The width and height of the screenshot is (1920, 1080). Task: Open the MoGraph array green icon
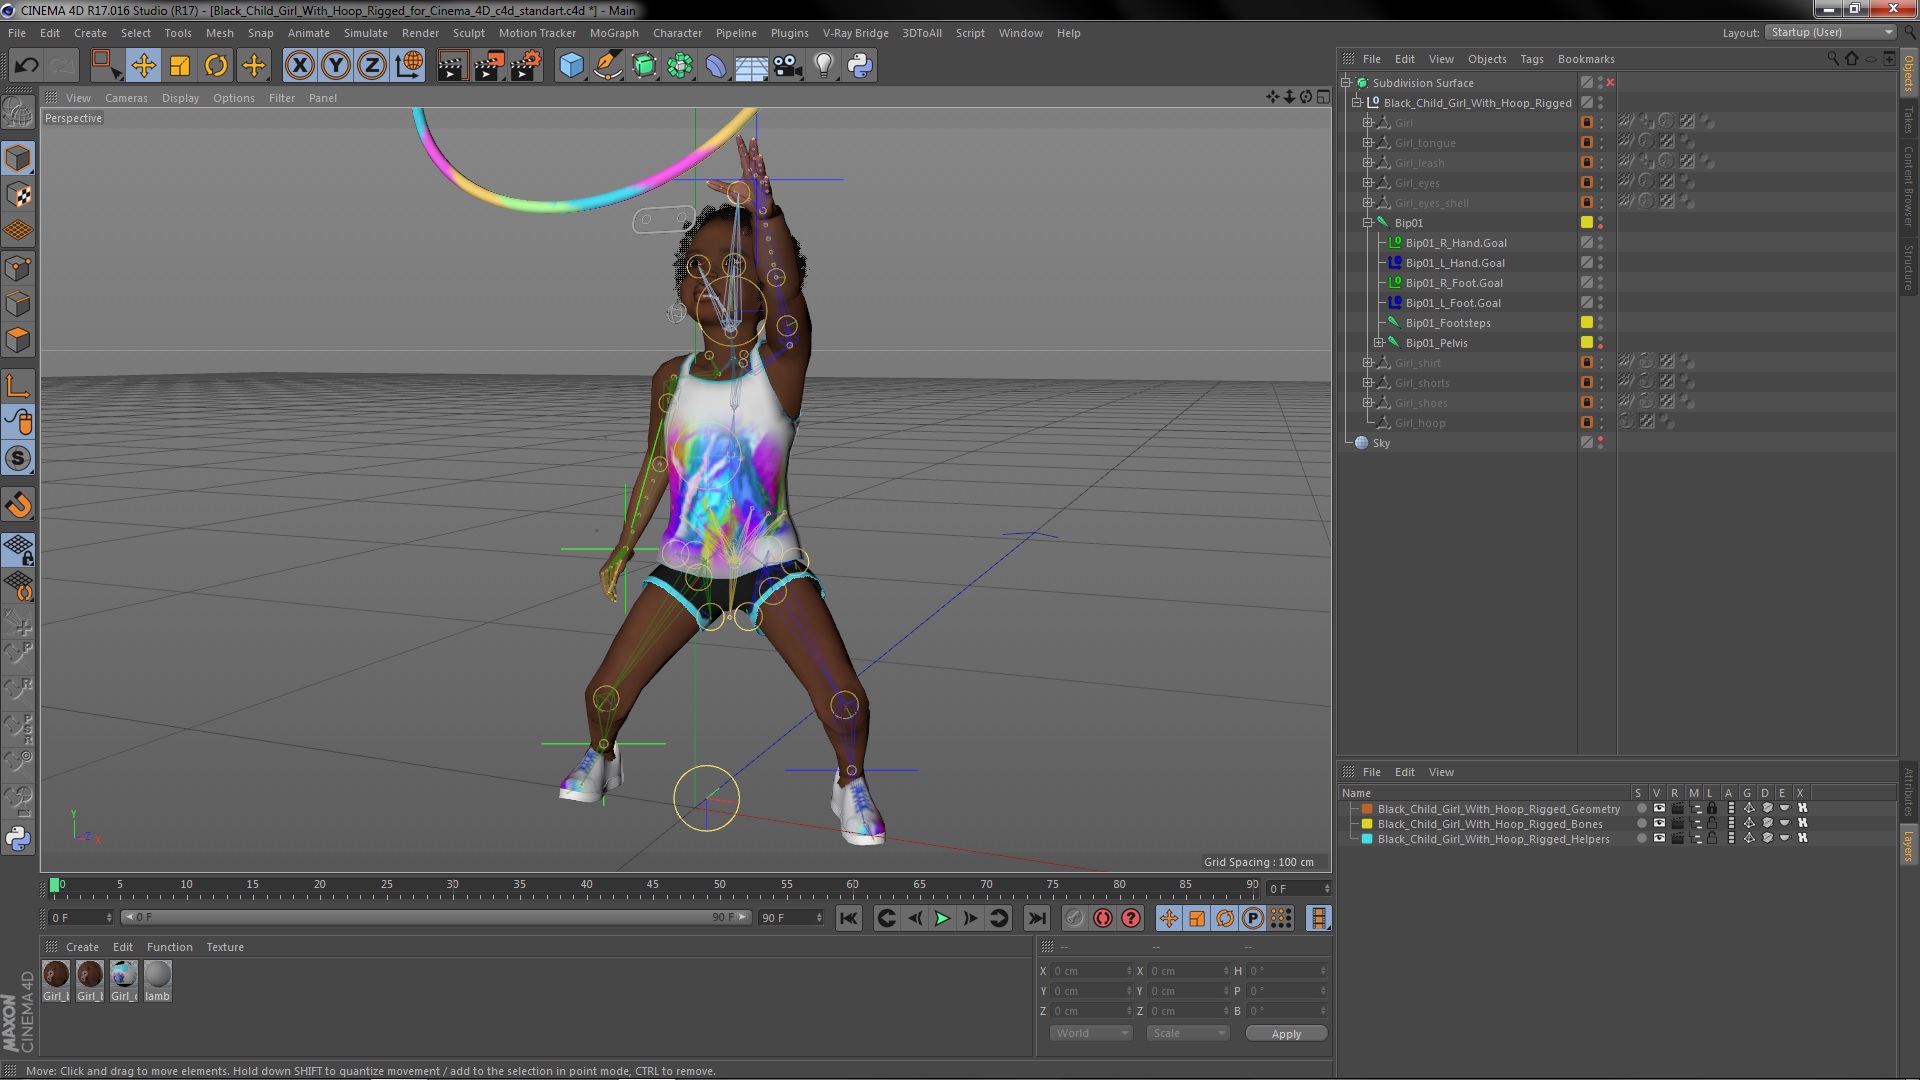[x=680, y=66]
